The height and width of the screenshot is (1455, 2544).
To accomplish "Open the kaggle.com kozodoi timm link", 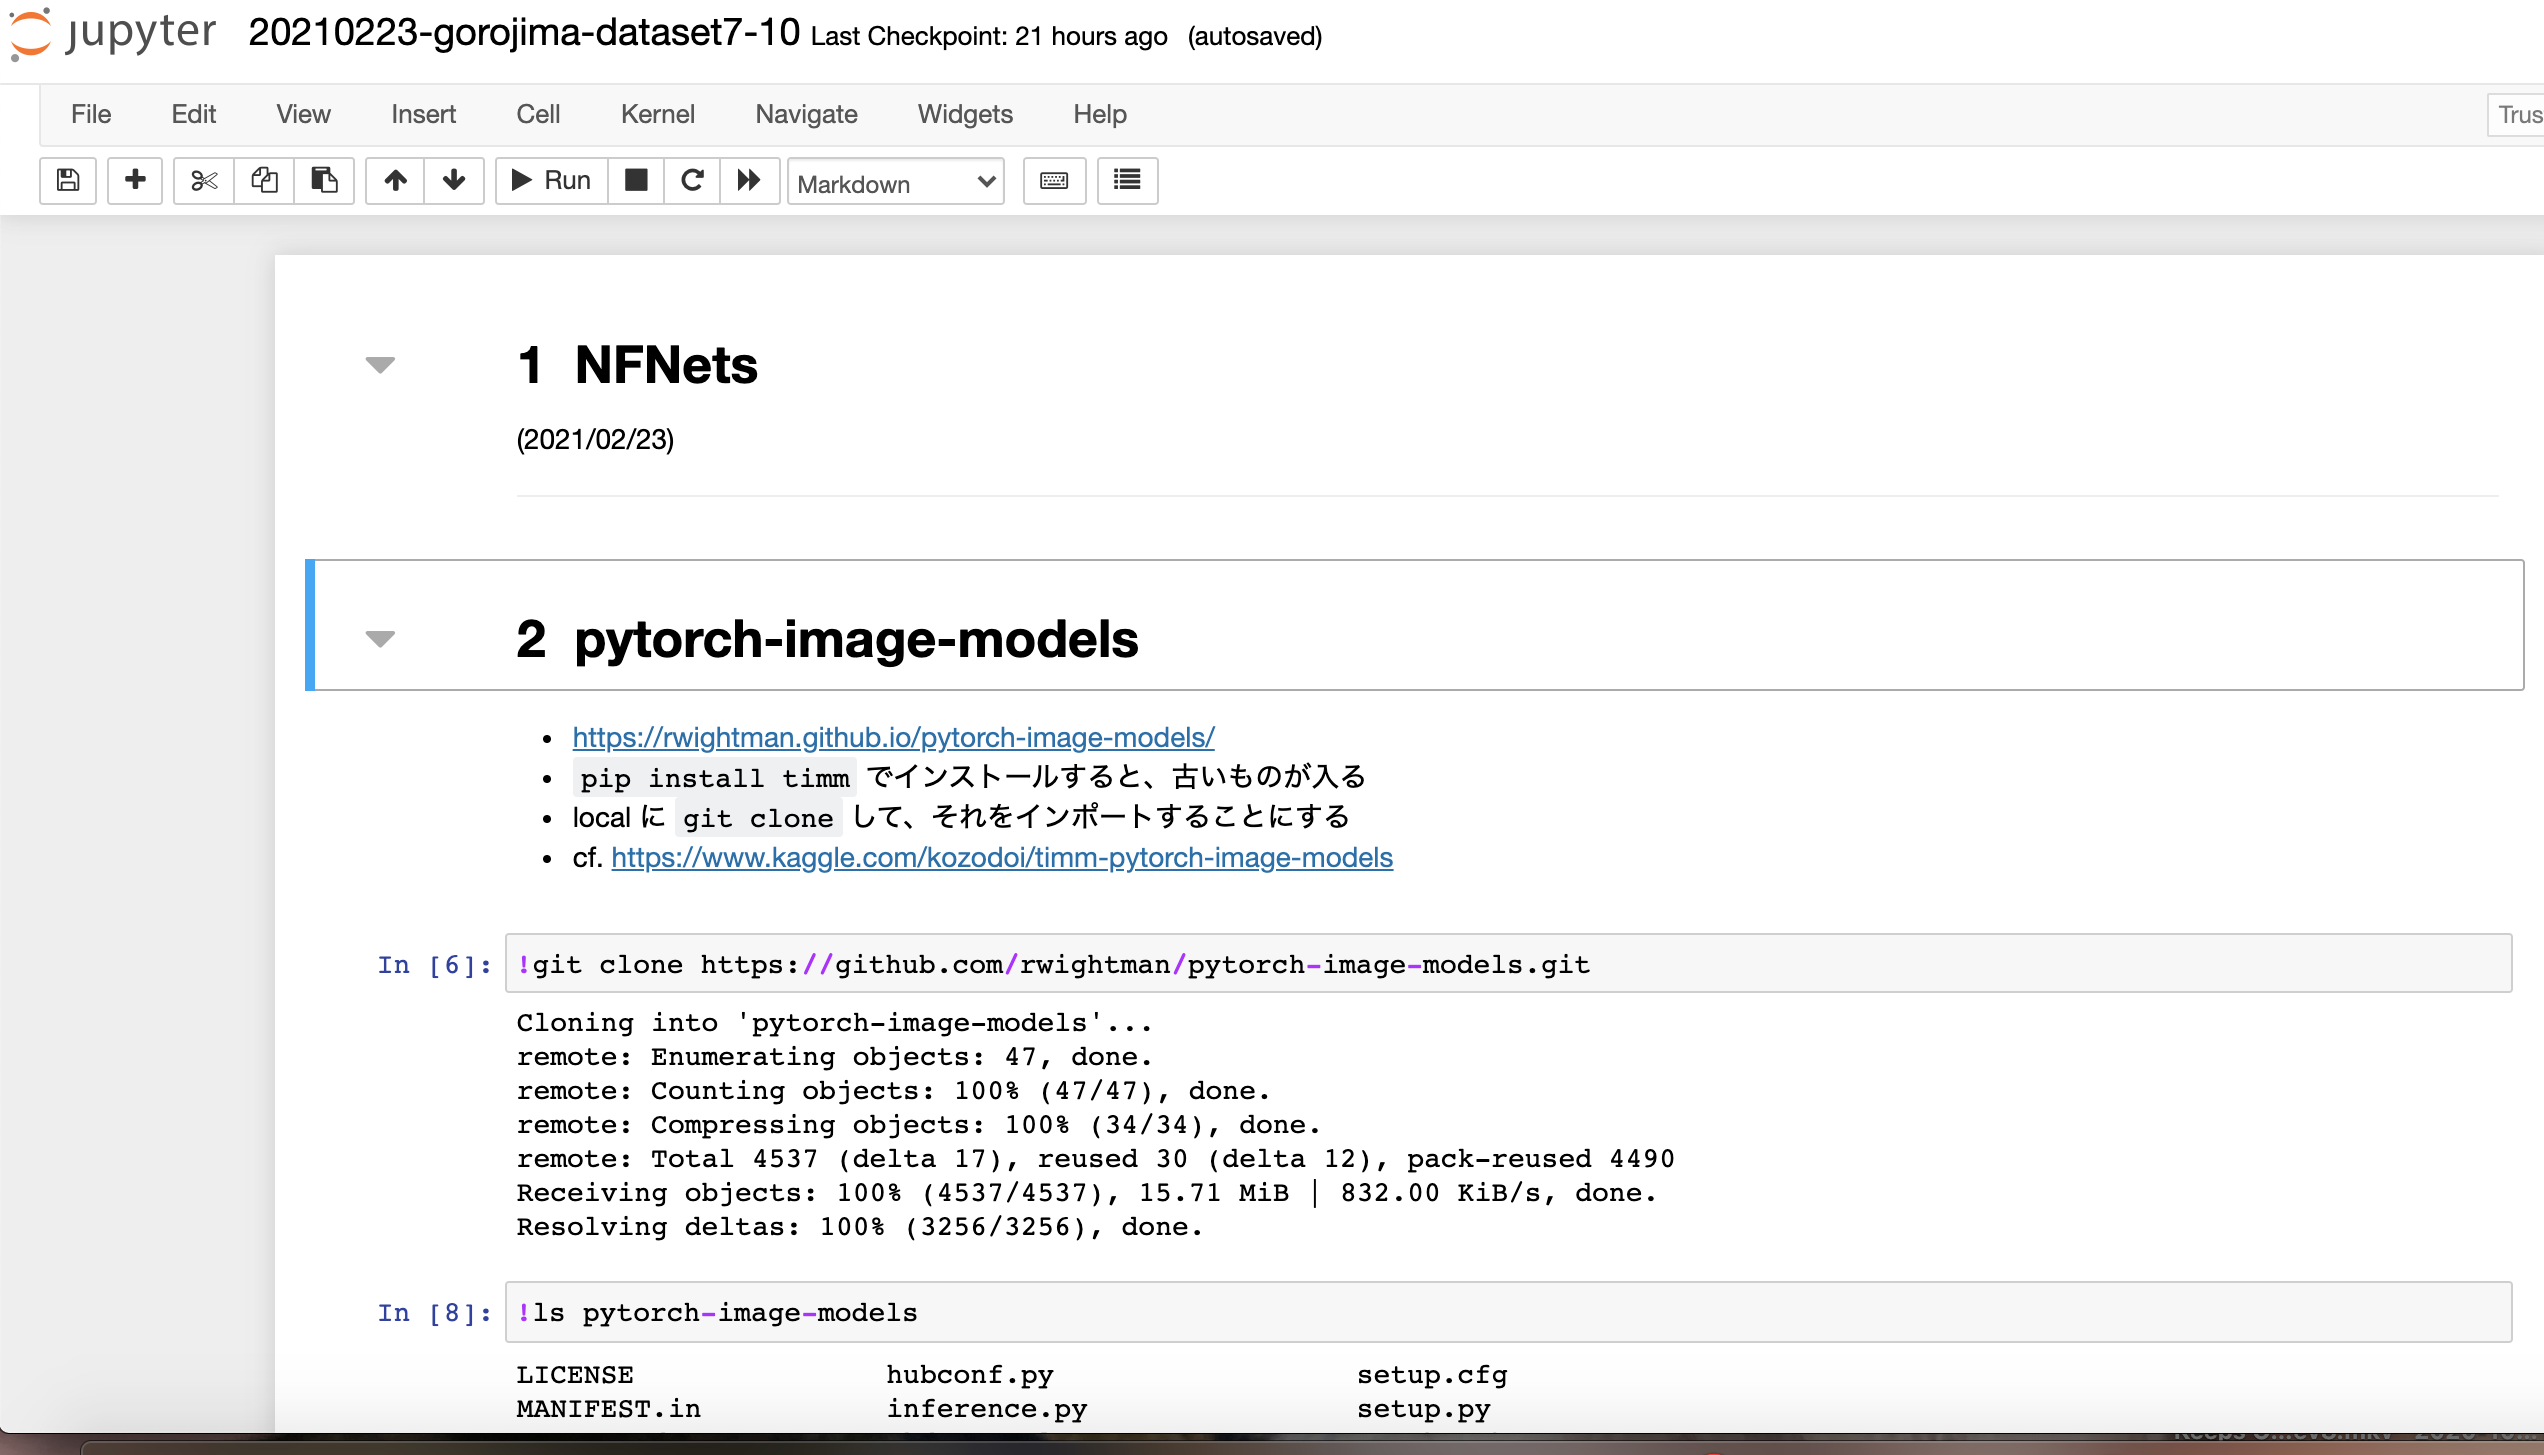I will (1002, 857).
